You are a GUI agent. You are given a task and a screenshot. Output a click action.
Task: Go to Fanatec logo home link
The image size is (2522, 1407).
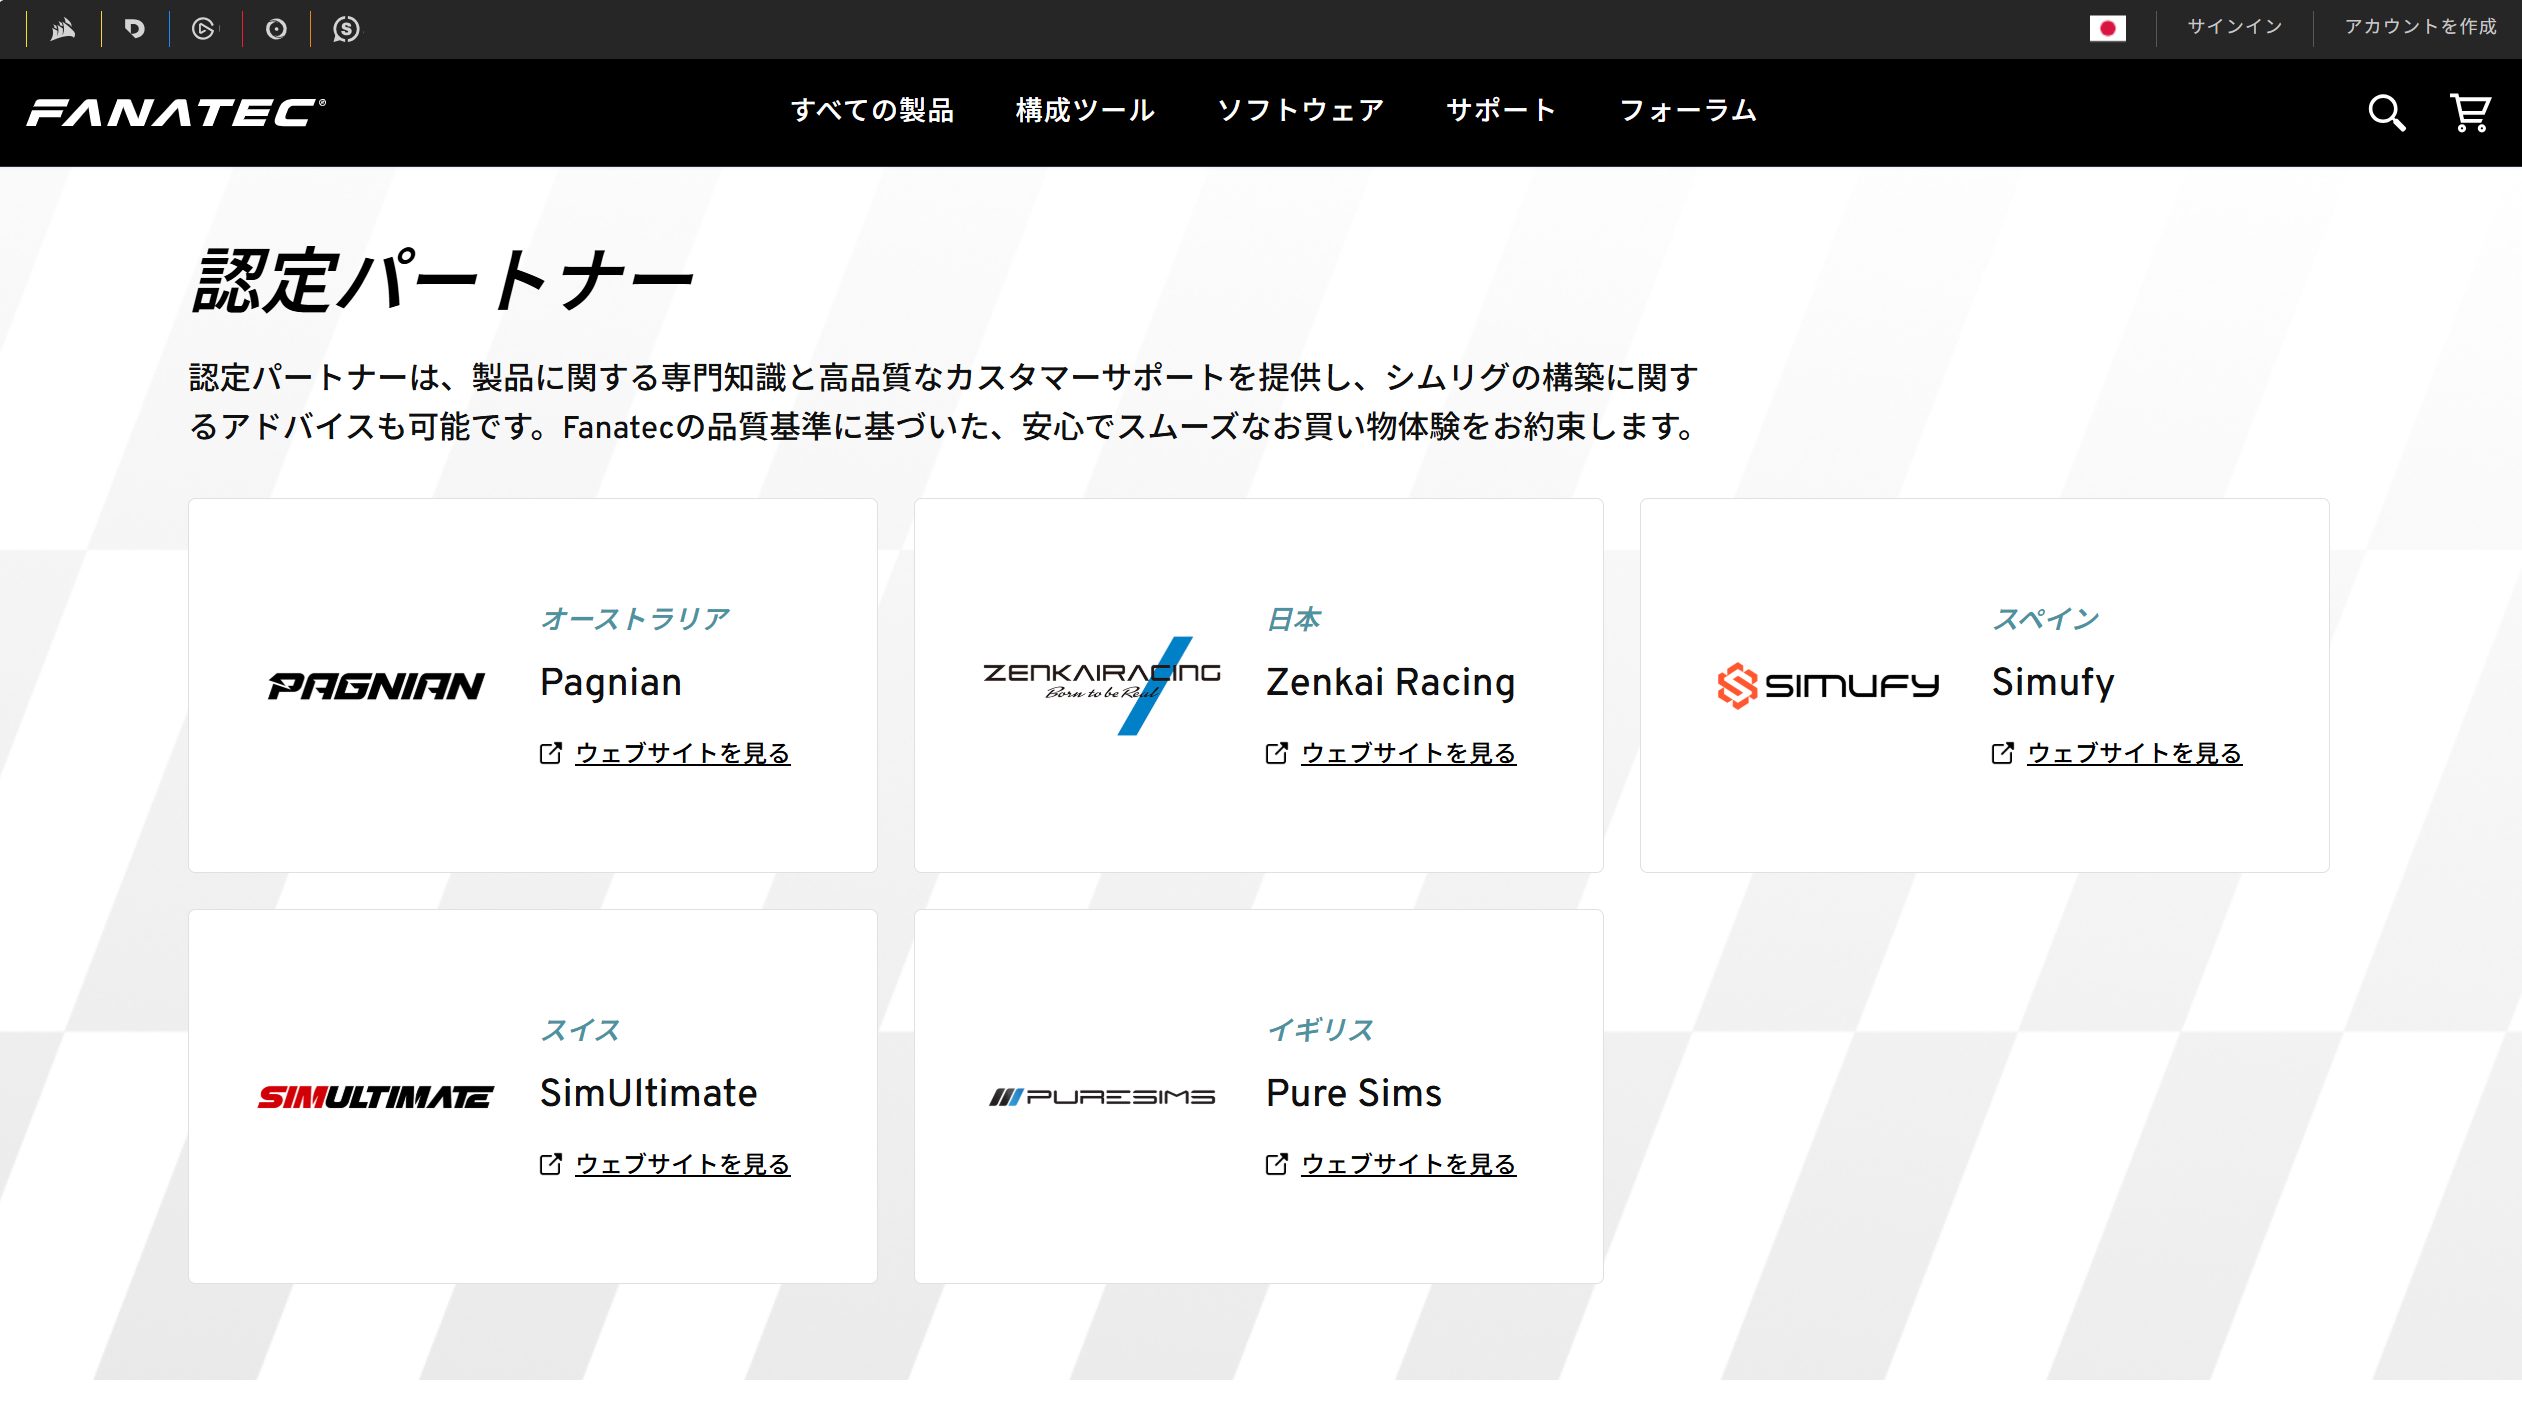pos(176,112)
